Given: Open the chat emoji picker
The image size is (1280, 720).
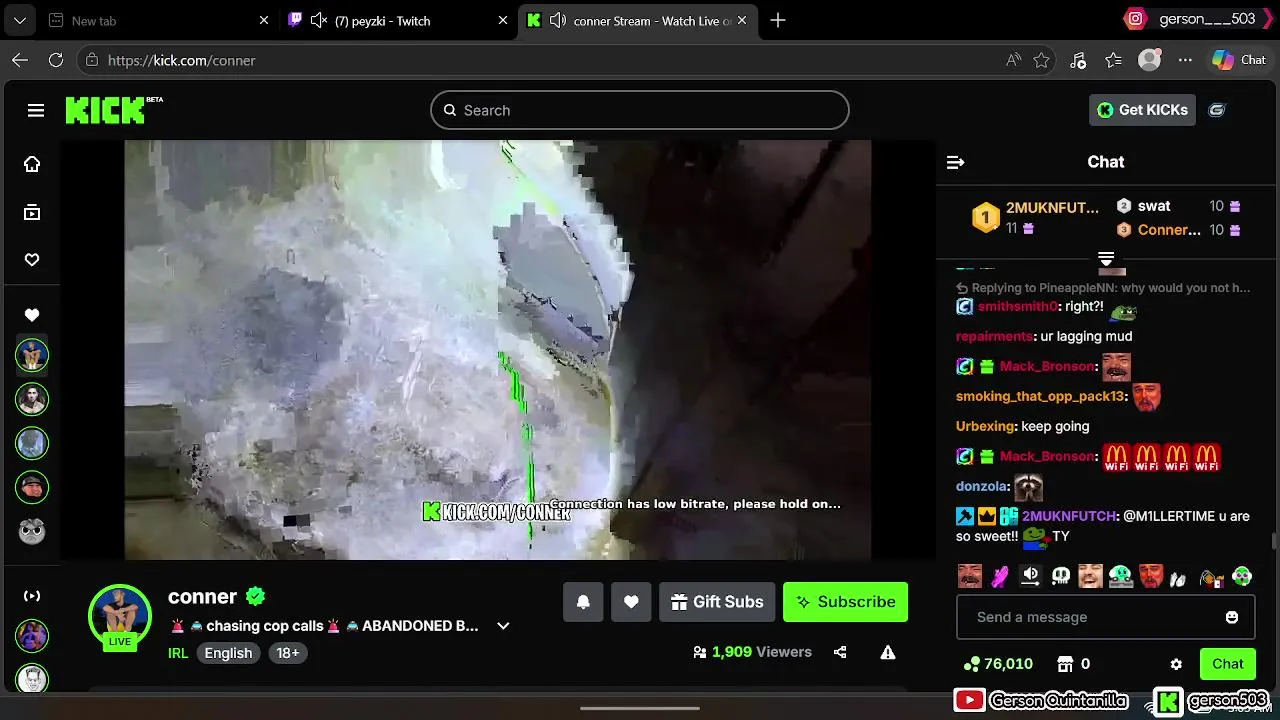Looking at the screenshot, I should pos(1232,617).
